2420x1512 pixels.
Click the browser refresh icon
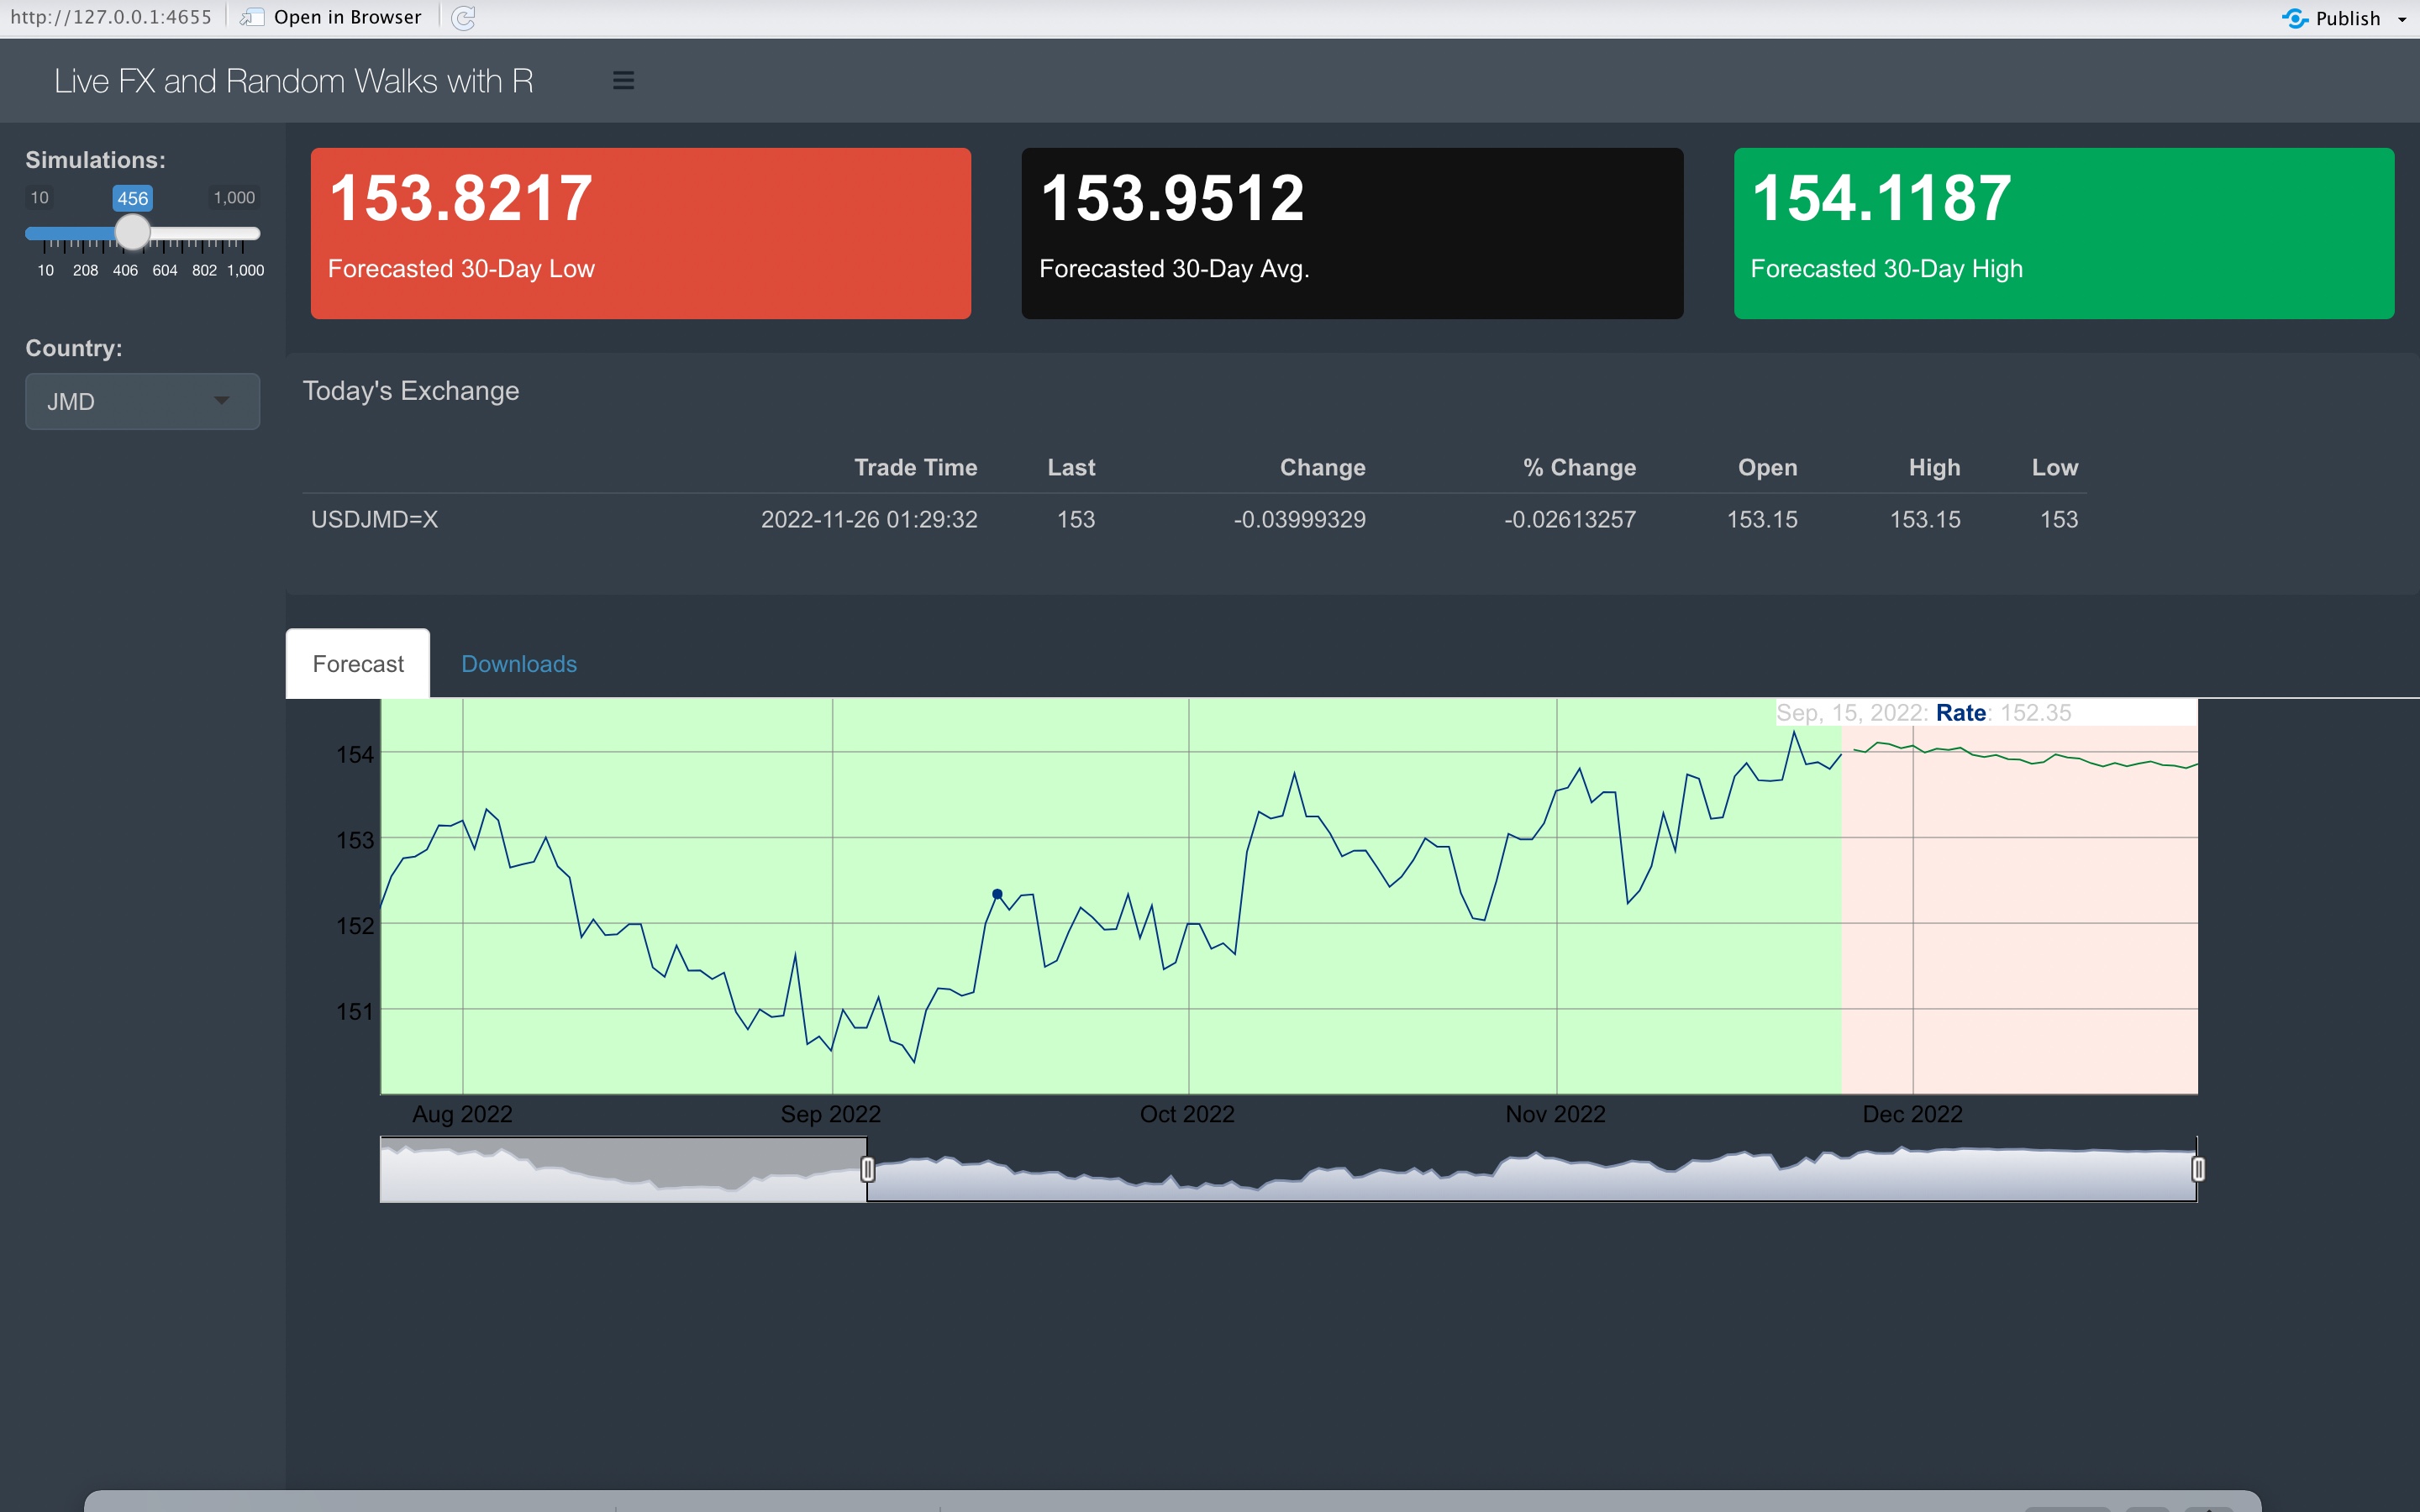click(460, 18)
